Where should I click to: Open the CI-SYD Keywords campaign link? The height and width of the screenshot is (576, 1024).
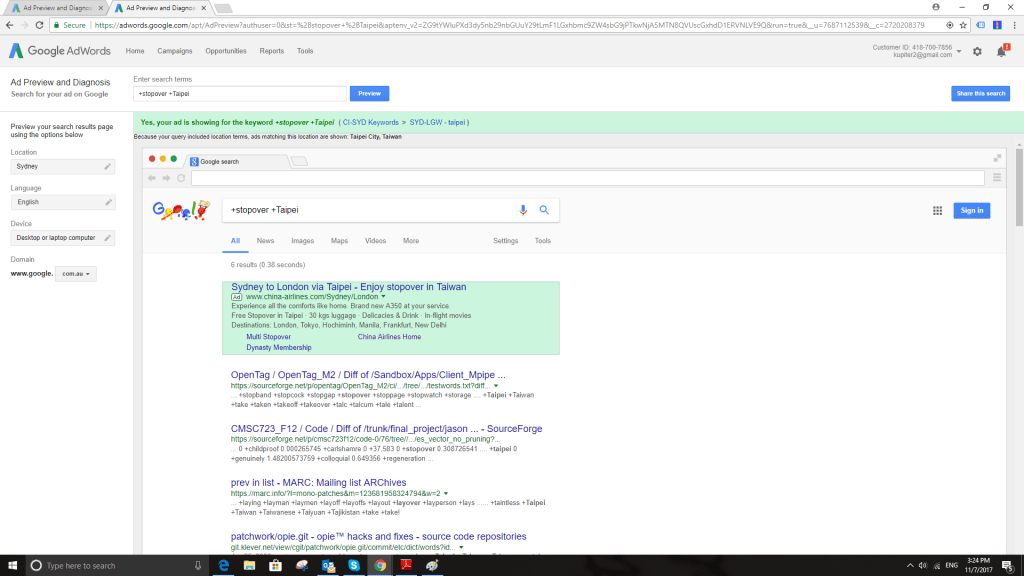click(x=370, y=123)
